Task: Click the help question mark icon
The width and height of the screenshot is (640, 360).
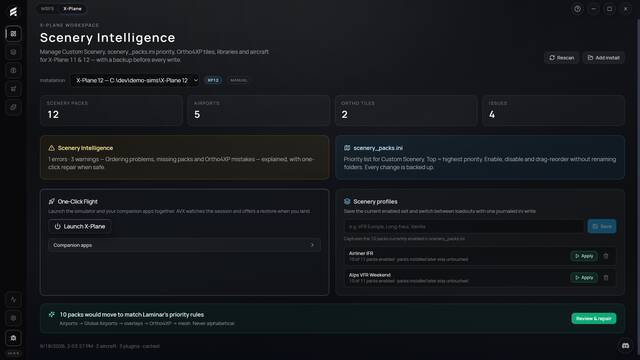Action: click(x=577, y=9)
